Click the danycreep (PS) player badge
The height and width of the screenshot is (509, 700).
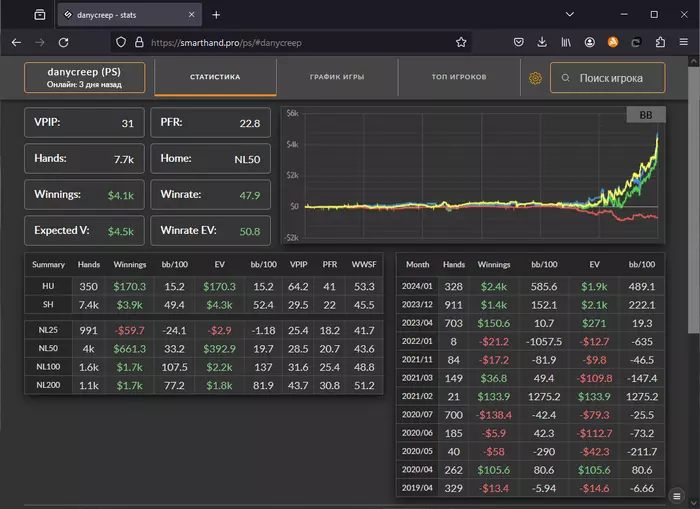pos(84,78)
